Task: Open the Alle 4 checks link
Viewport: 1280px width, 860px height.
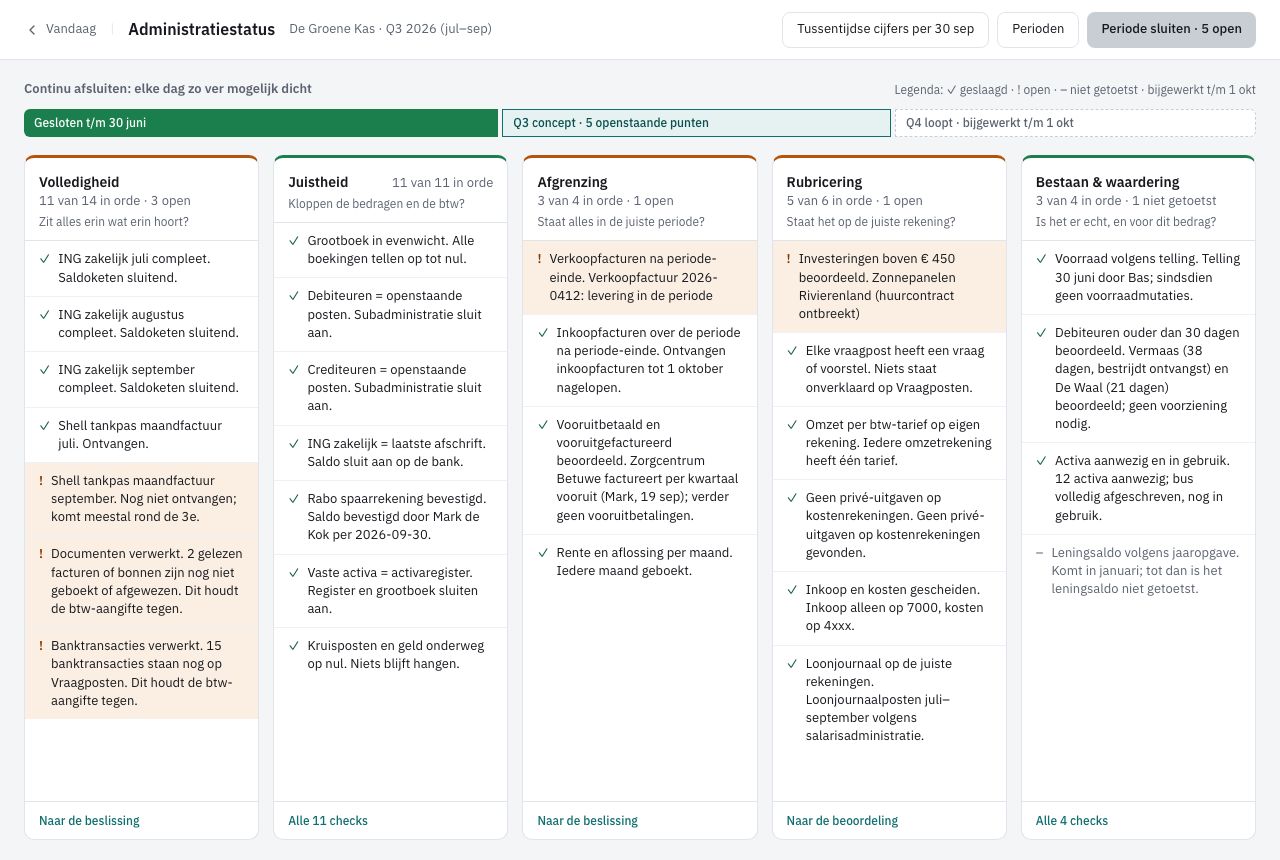Action: click(1072, 821)
